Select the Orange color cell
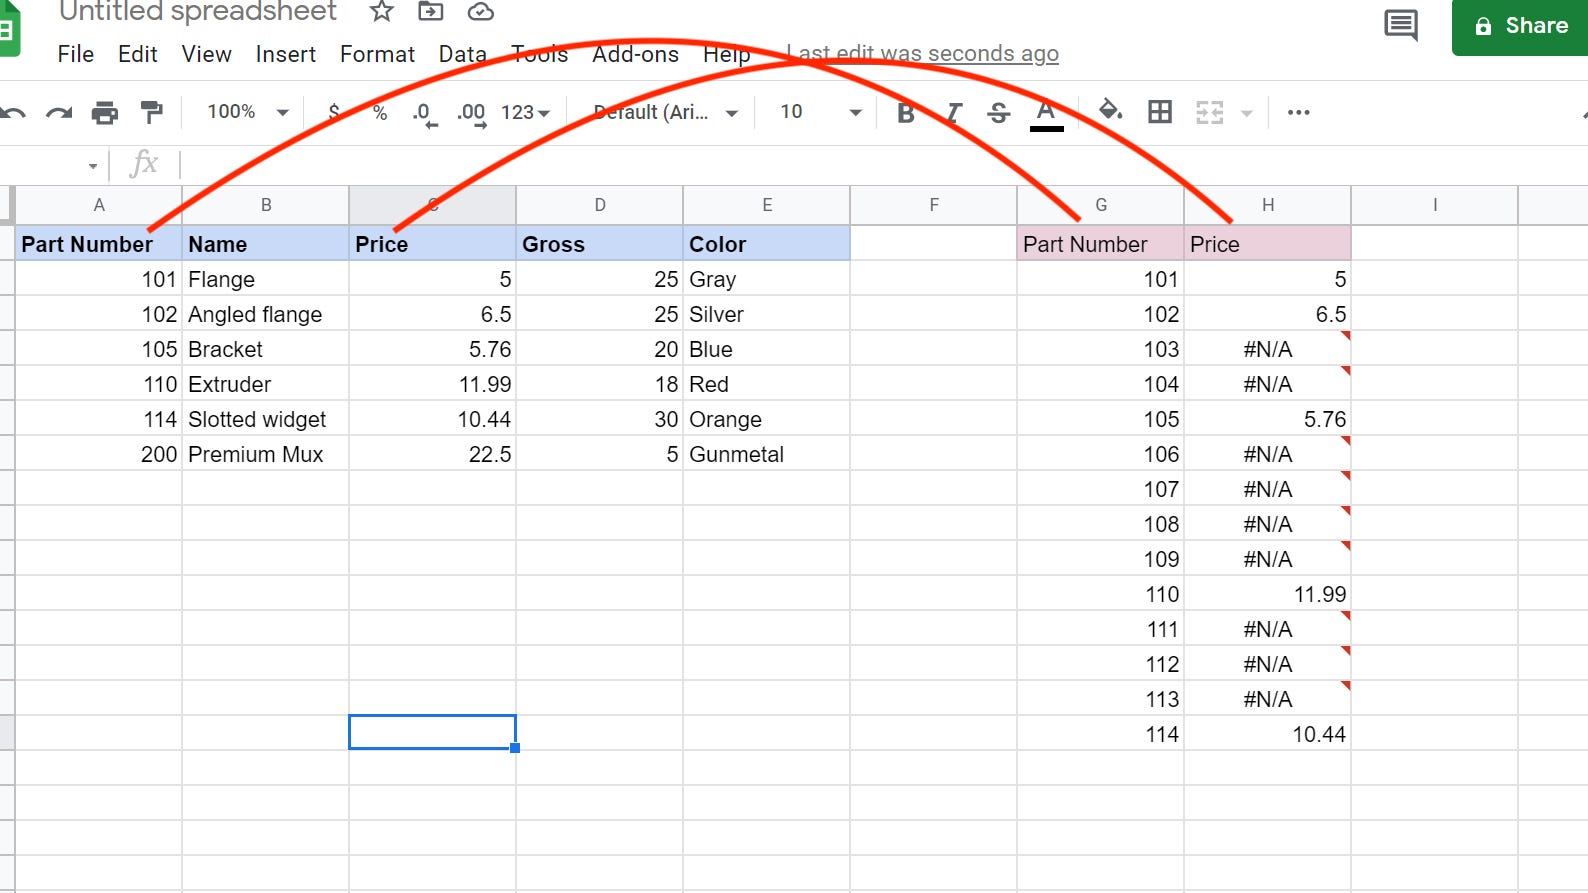This screenshot has height=893, width=1588. [x=767, y=419]
